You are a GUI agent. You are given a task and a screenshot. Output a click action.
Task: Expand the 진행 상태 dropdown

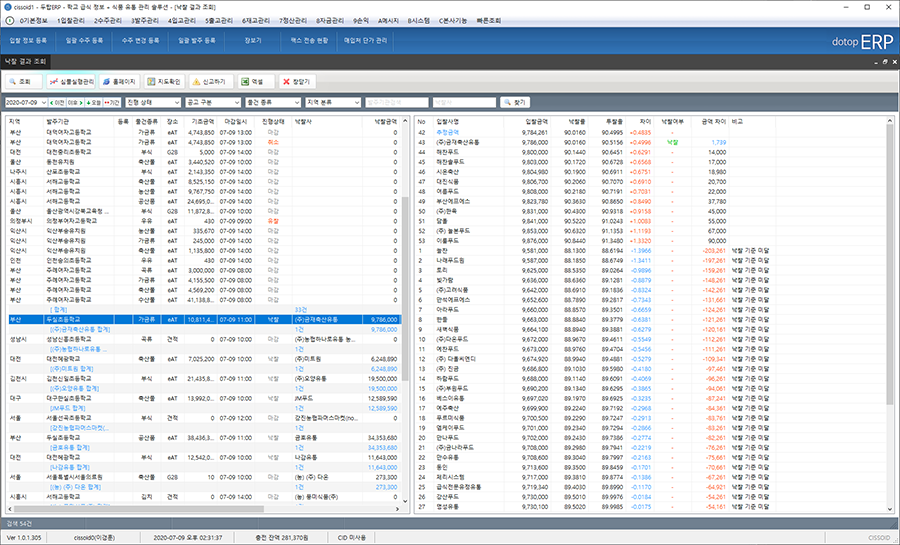[x=152, y=102]
